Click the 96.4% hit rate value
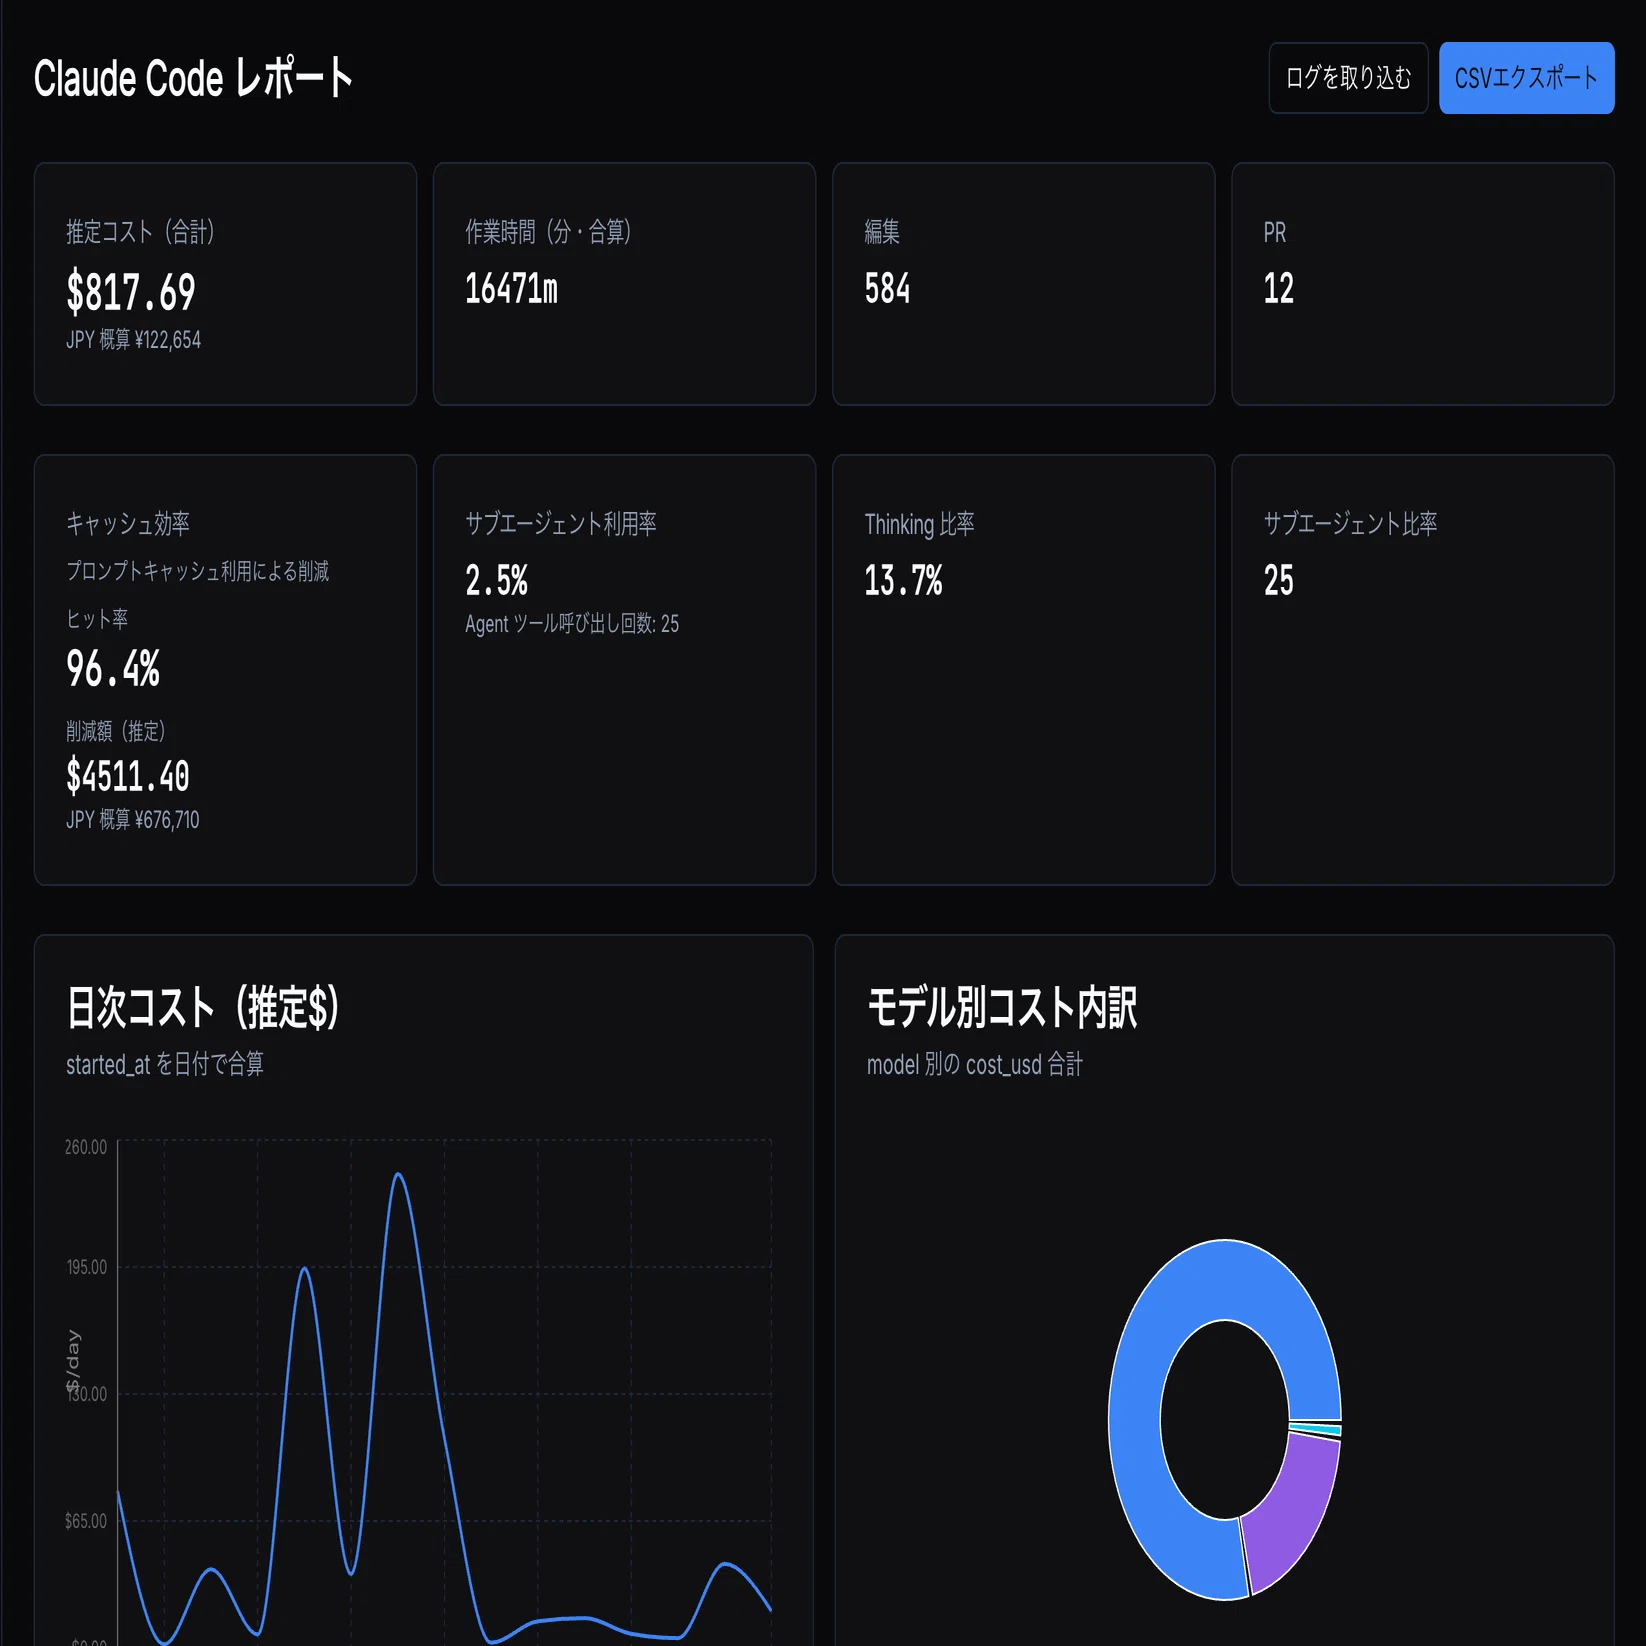Image resolution: width=1646 pixels, height=1646 pixels. click(113, 668)
